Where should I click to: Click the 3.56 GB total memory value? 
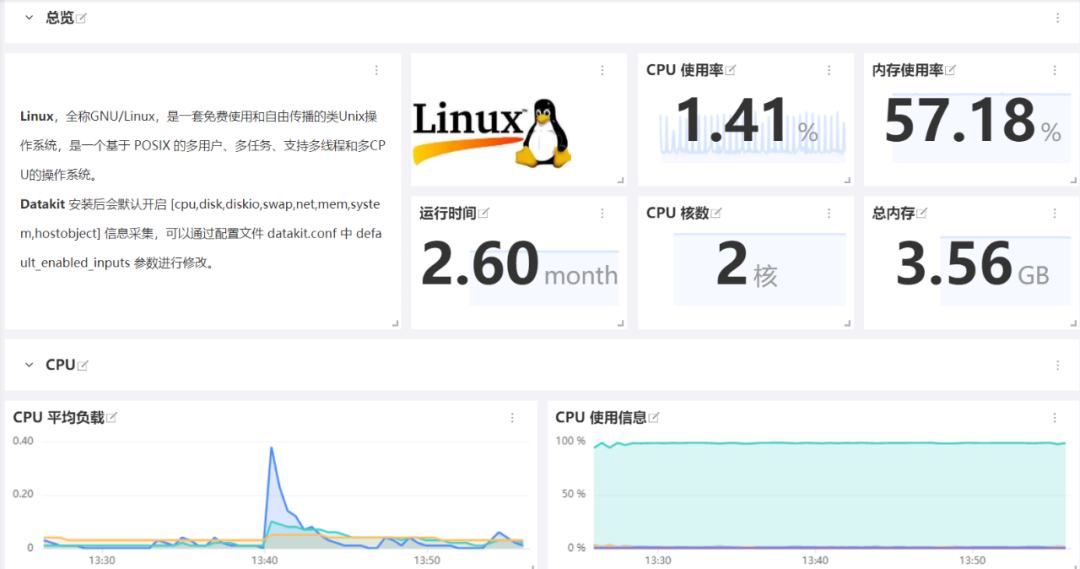[973, 264]
